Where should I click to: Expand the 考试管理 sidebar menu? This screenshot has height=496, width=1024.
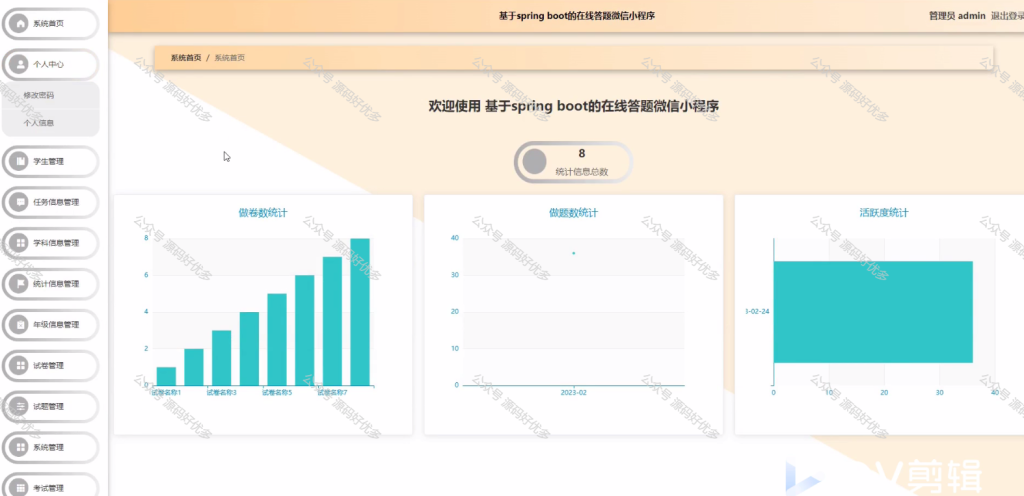(x=50, y=487)
